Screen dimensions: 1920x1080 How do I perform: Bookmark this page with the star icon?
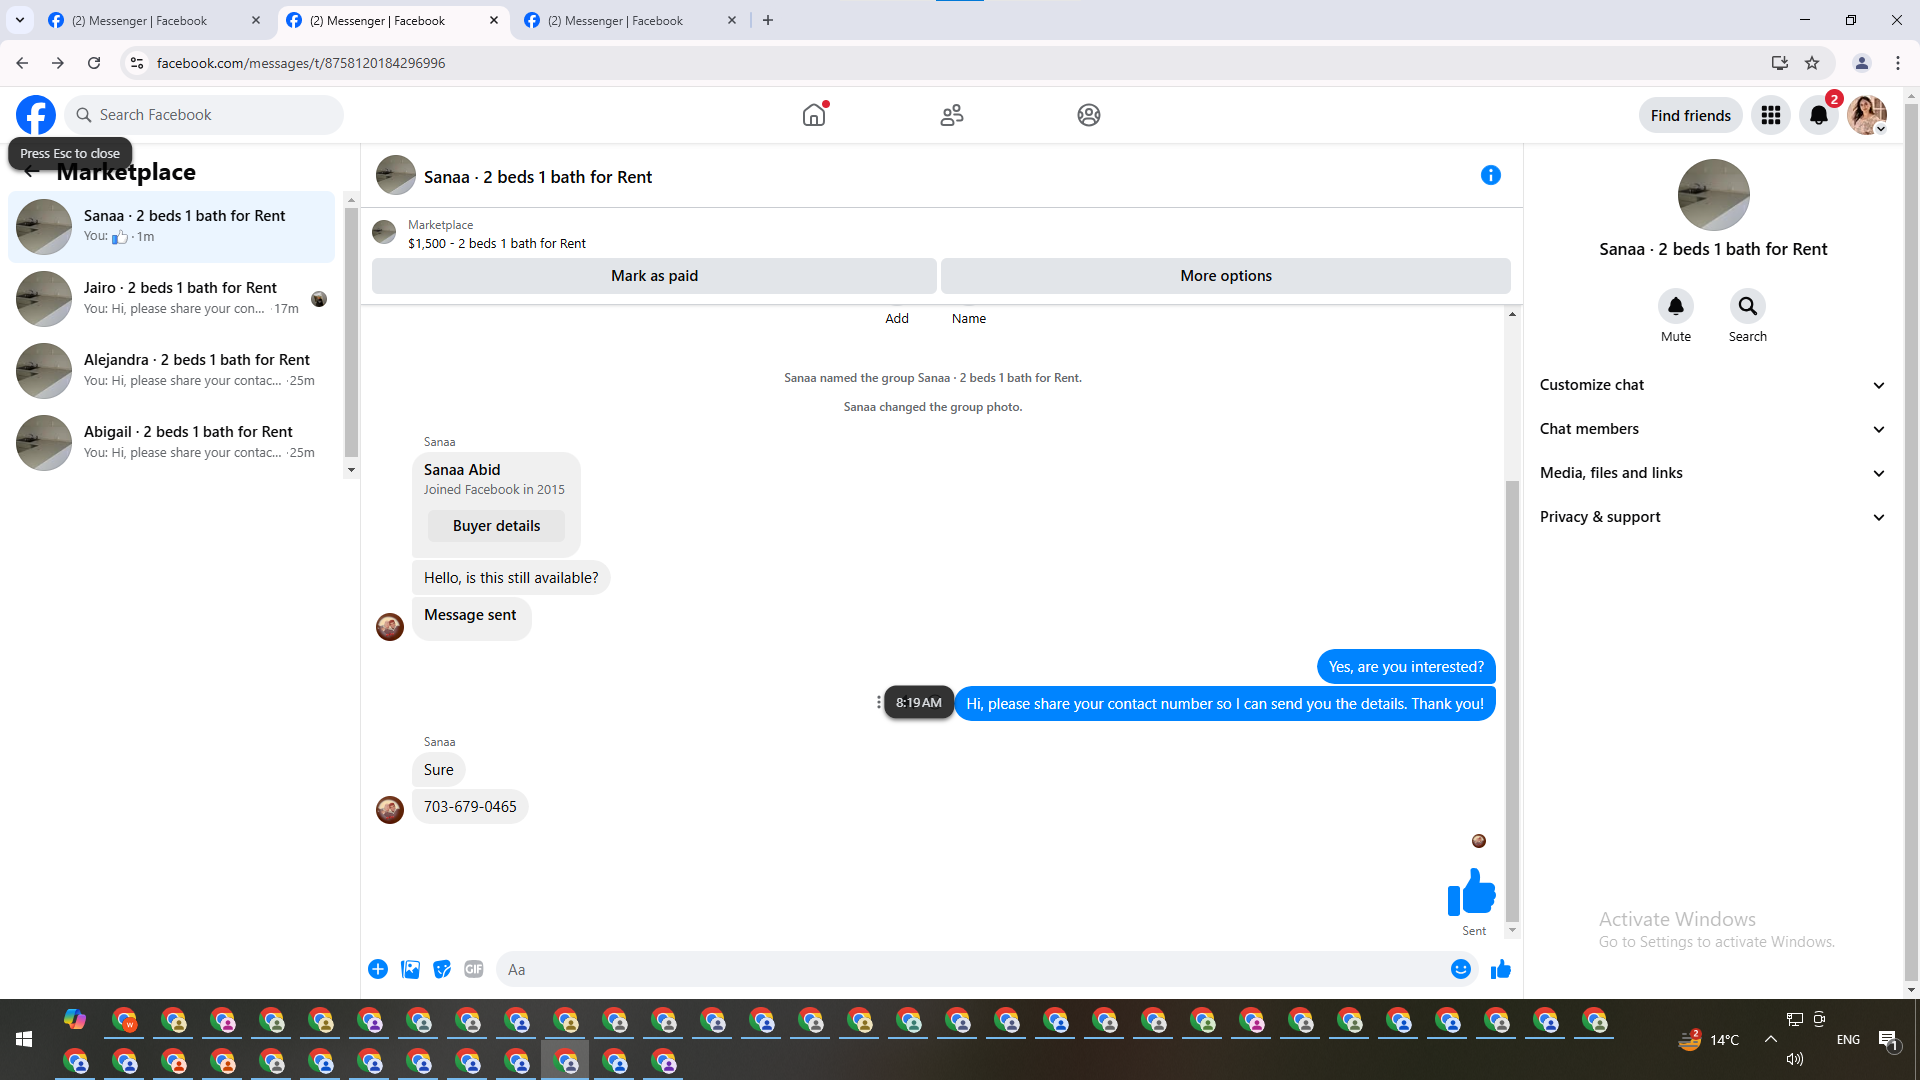coord(1812,63)
